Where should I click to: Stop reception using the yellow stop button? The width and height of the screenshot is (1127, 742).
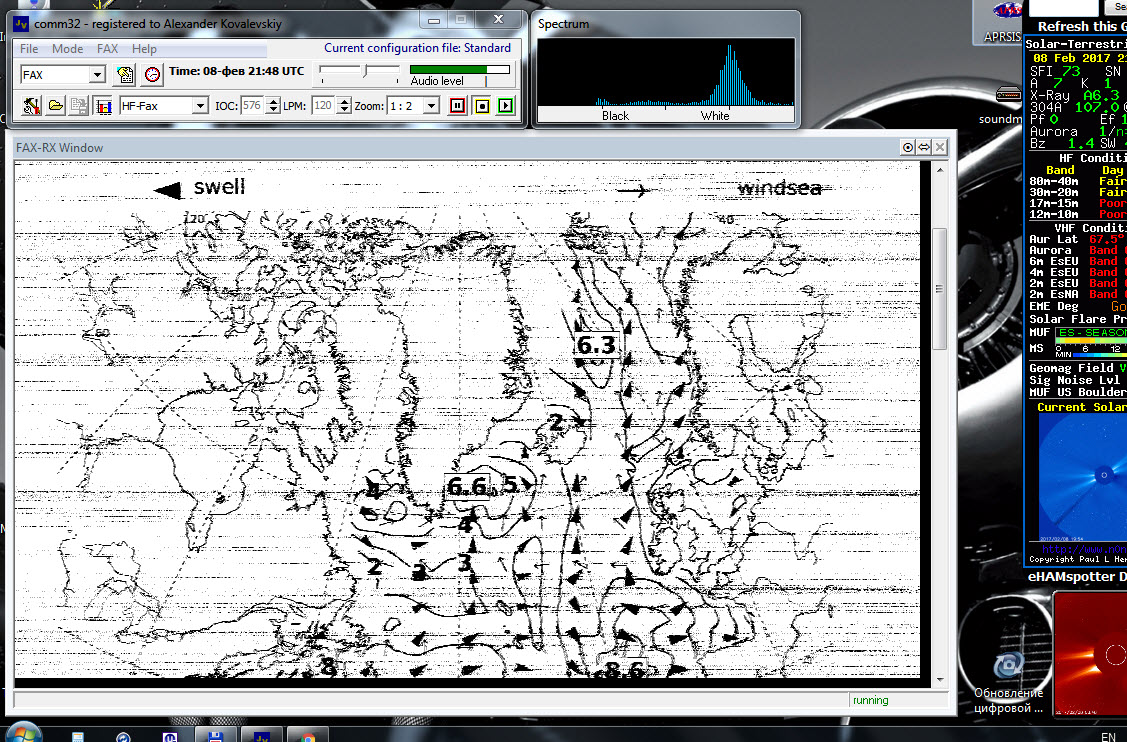point(481,105)
